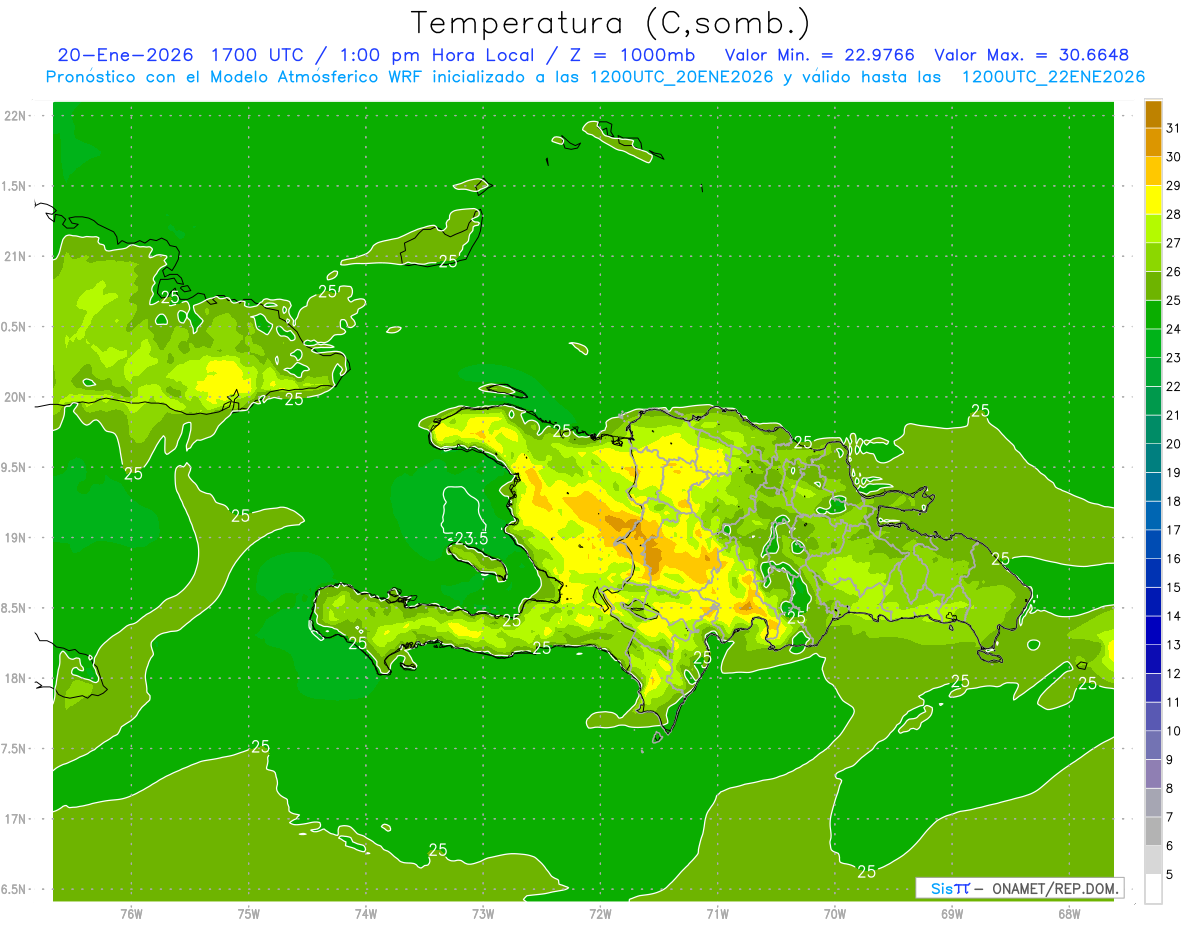Click the "19N" latitude label
The image size is (1200, 927).
[16, 538]
